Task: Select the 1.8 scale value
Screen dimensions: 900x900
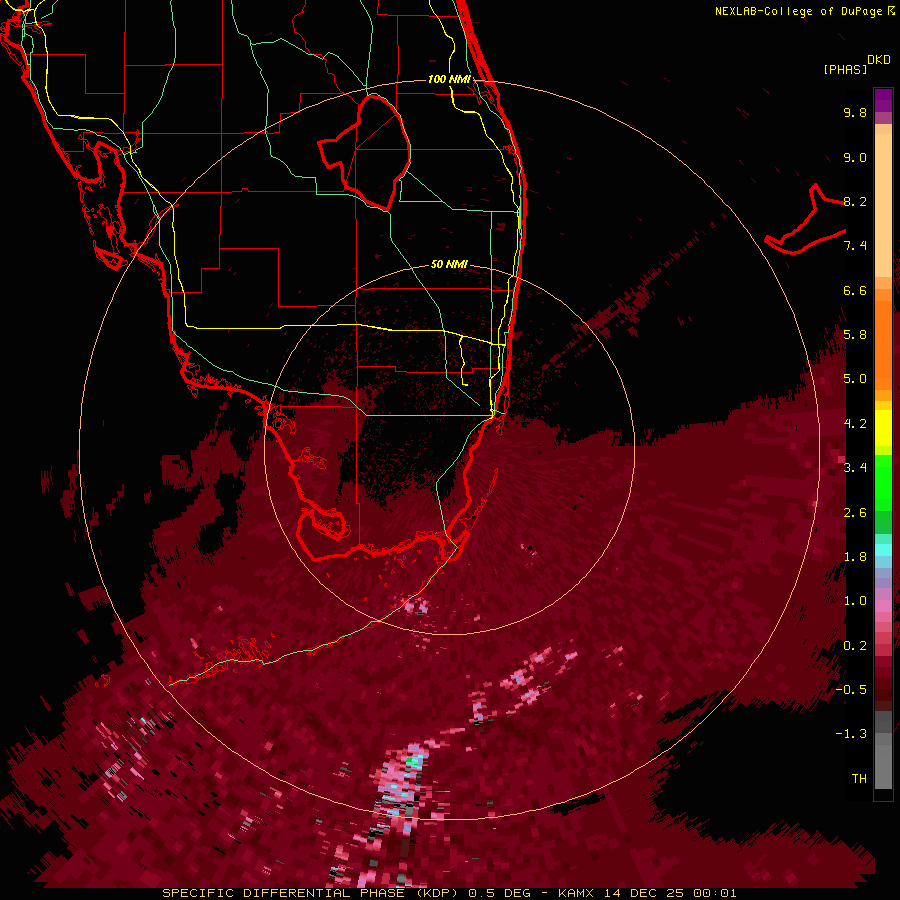Action: coord(855,557)
